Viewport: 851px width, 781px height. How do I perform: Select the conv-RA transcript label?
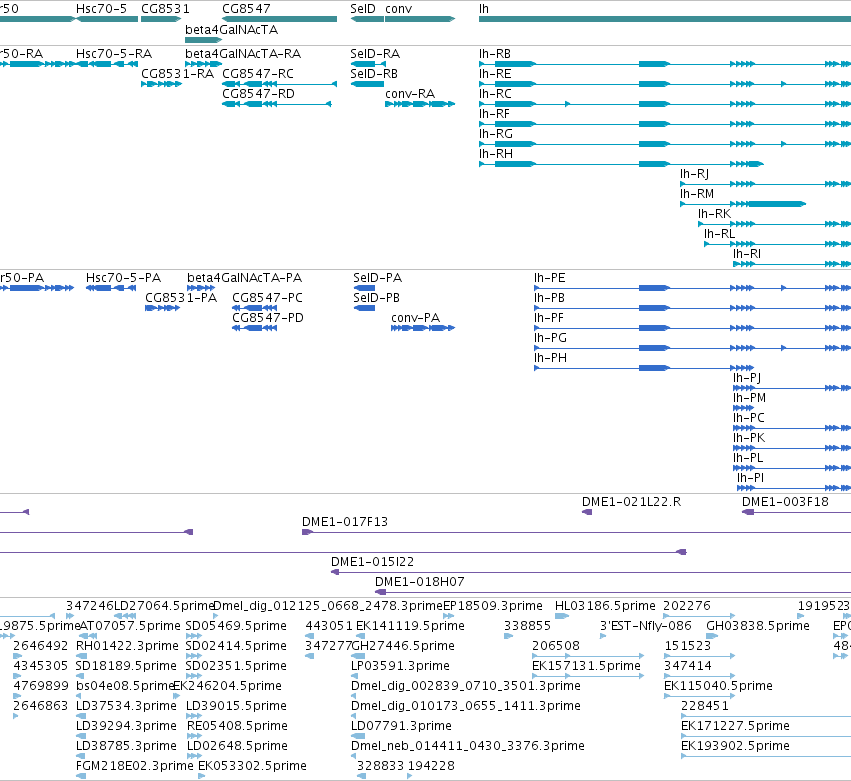point(410,93)
